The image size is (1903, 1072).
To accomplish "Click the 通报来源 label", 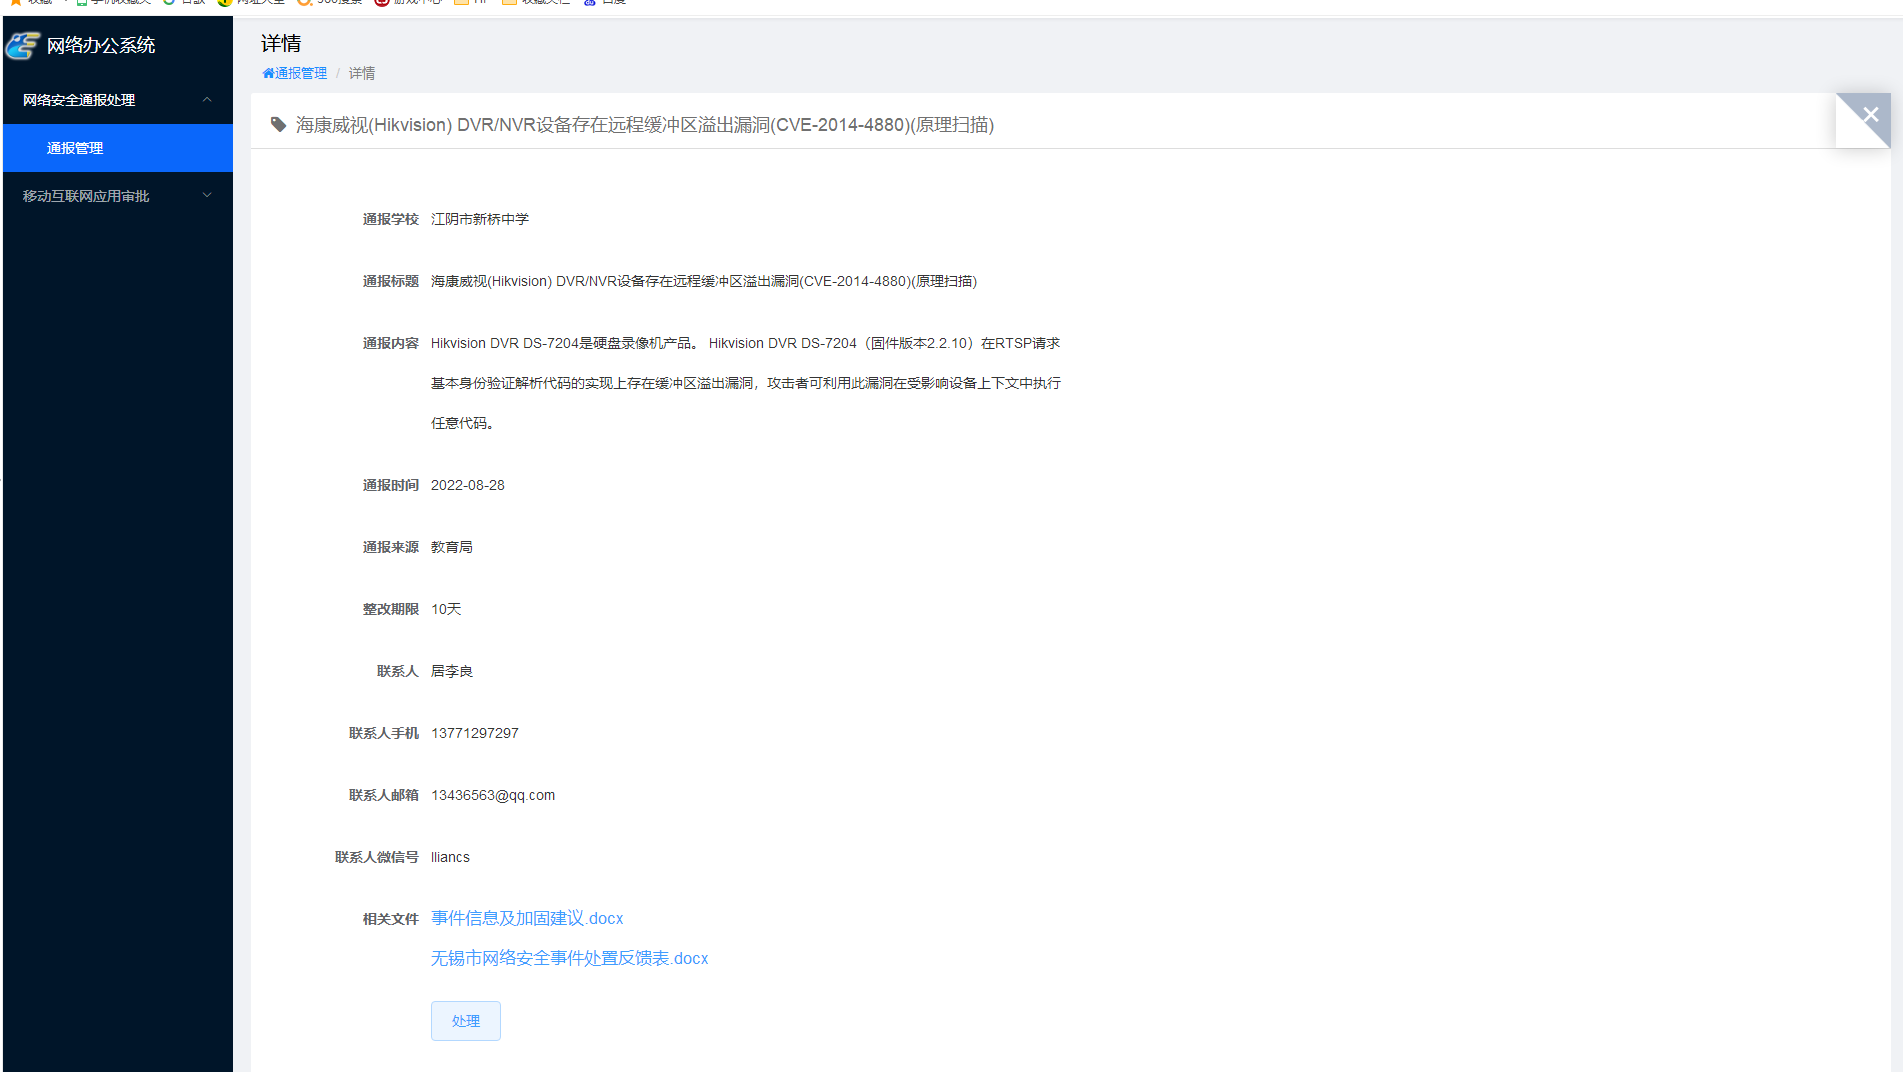I will [x=391, y=547].
